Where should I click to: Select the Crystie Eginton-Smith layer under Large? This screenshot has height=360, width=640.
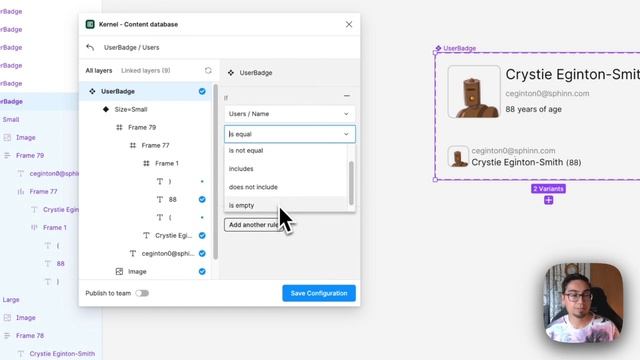pos(62,354)
